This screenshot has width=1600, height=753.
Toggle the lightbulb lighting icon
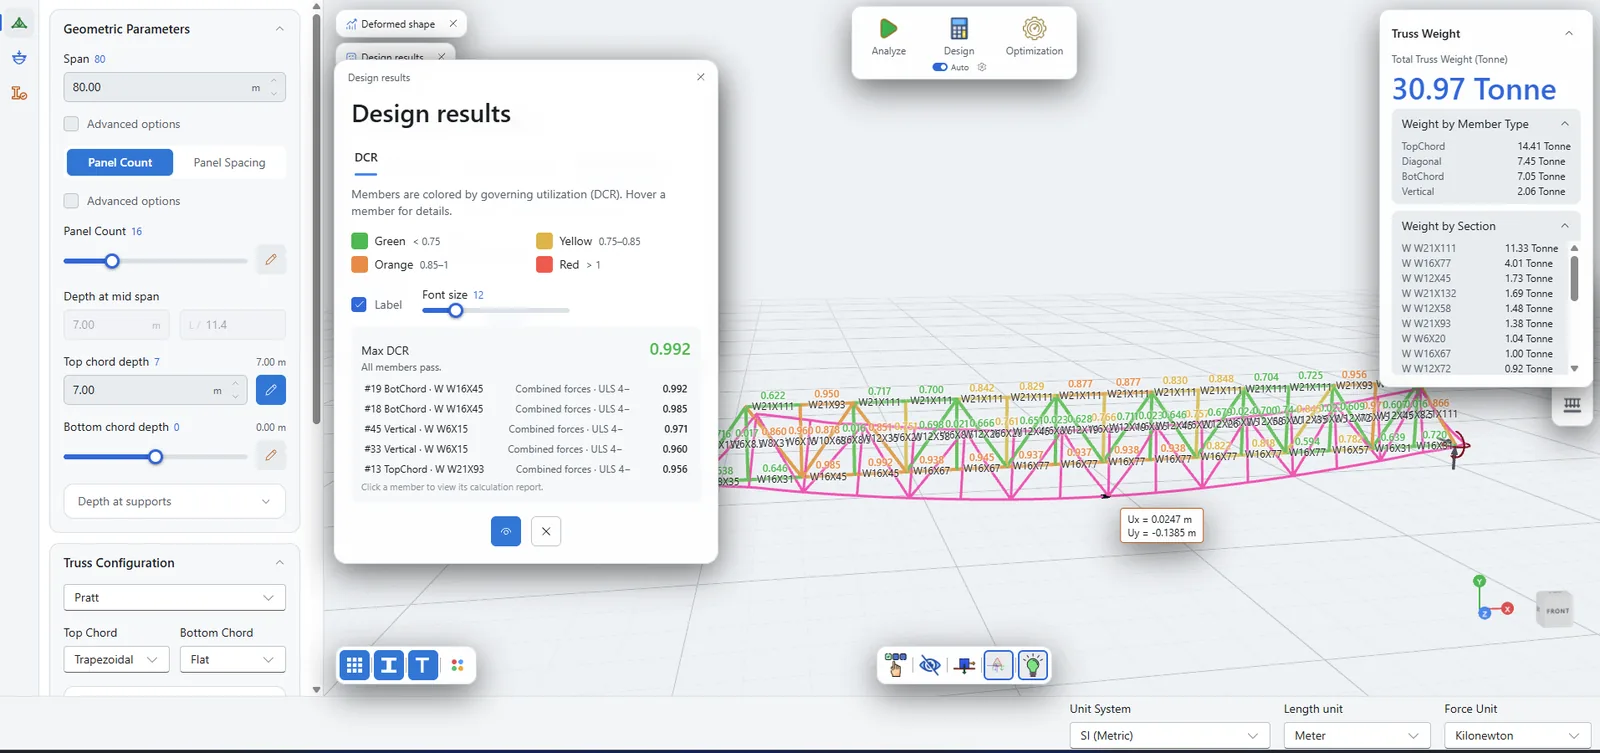[1033, 665]
